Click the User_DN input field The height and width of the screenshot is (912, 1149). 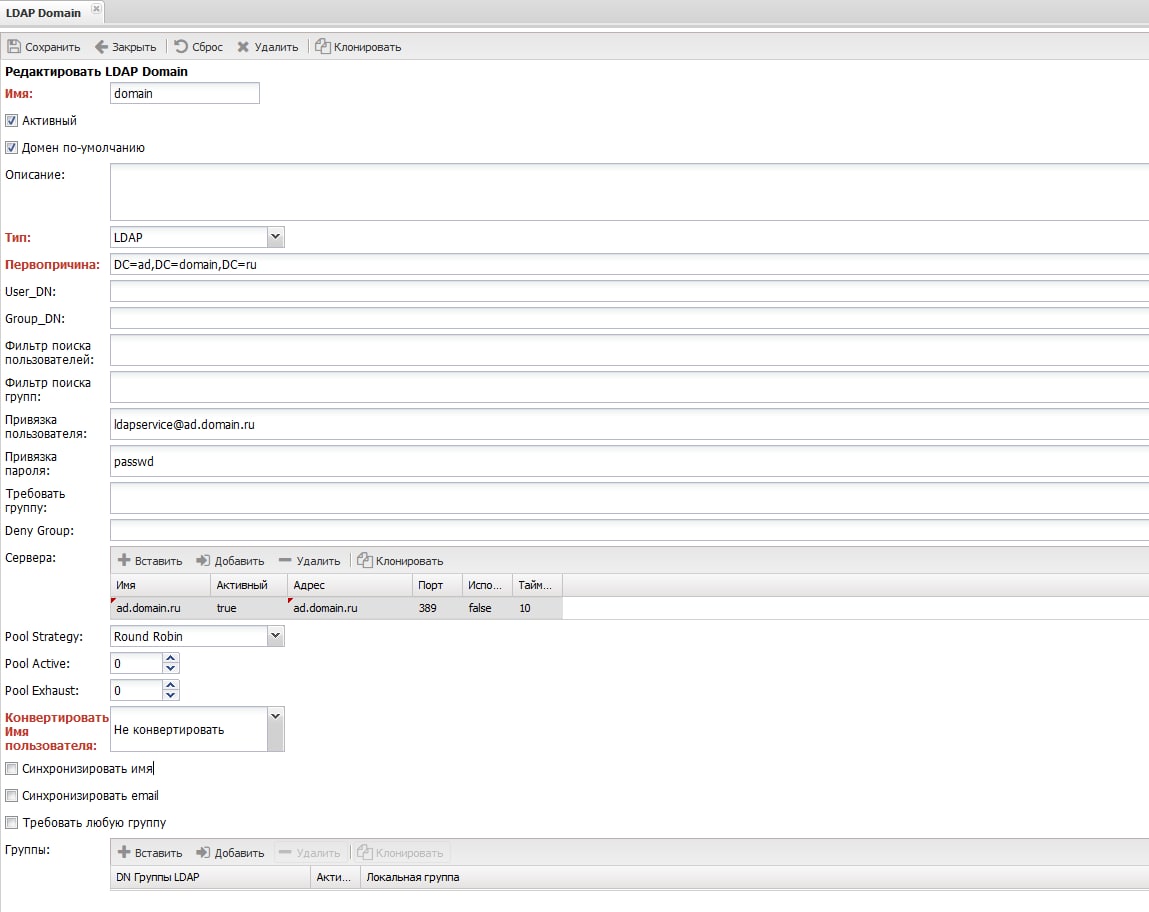pos(629,292)
